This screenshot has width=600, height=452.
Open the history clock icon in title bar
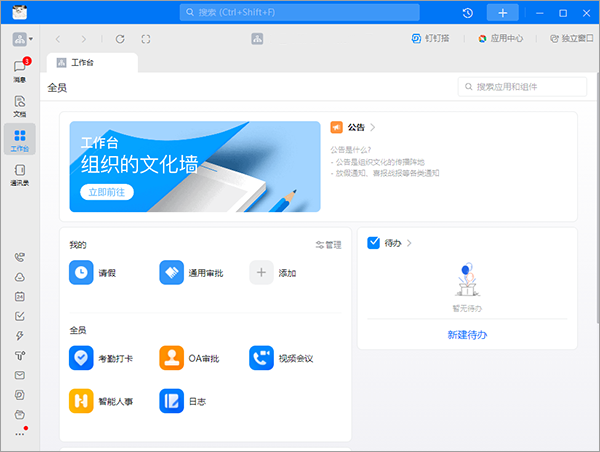click(468, 13)
